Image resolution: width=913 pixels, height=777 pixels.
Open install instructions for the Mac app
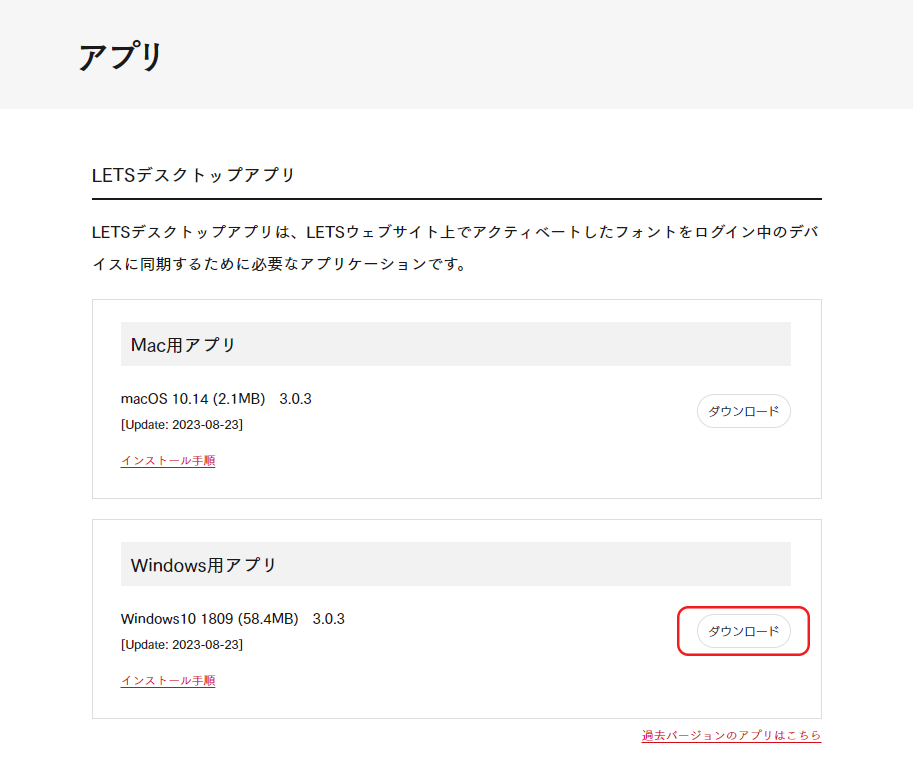point(167,461)
